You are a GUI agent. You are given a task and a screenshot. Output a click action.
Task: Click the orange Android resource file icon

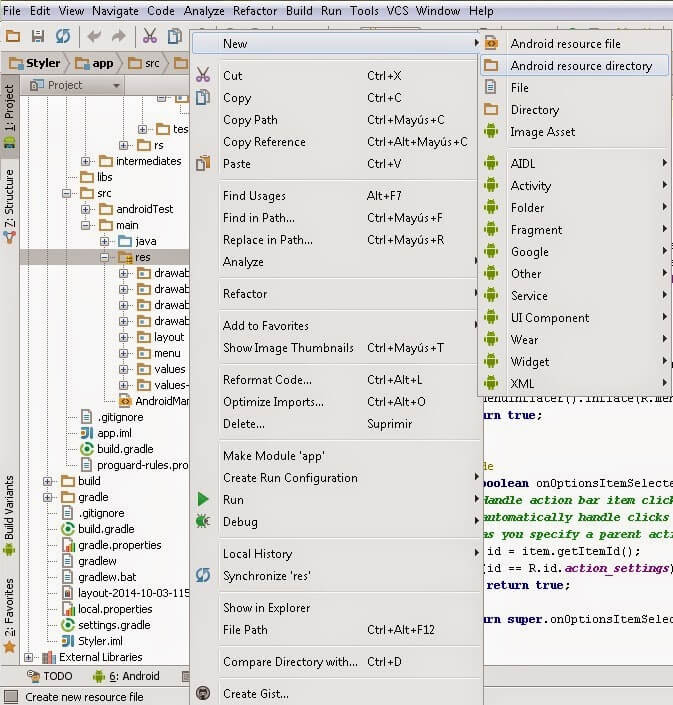491,43
